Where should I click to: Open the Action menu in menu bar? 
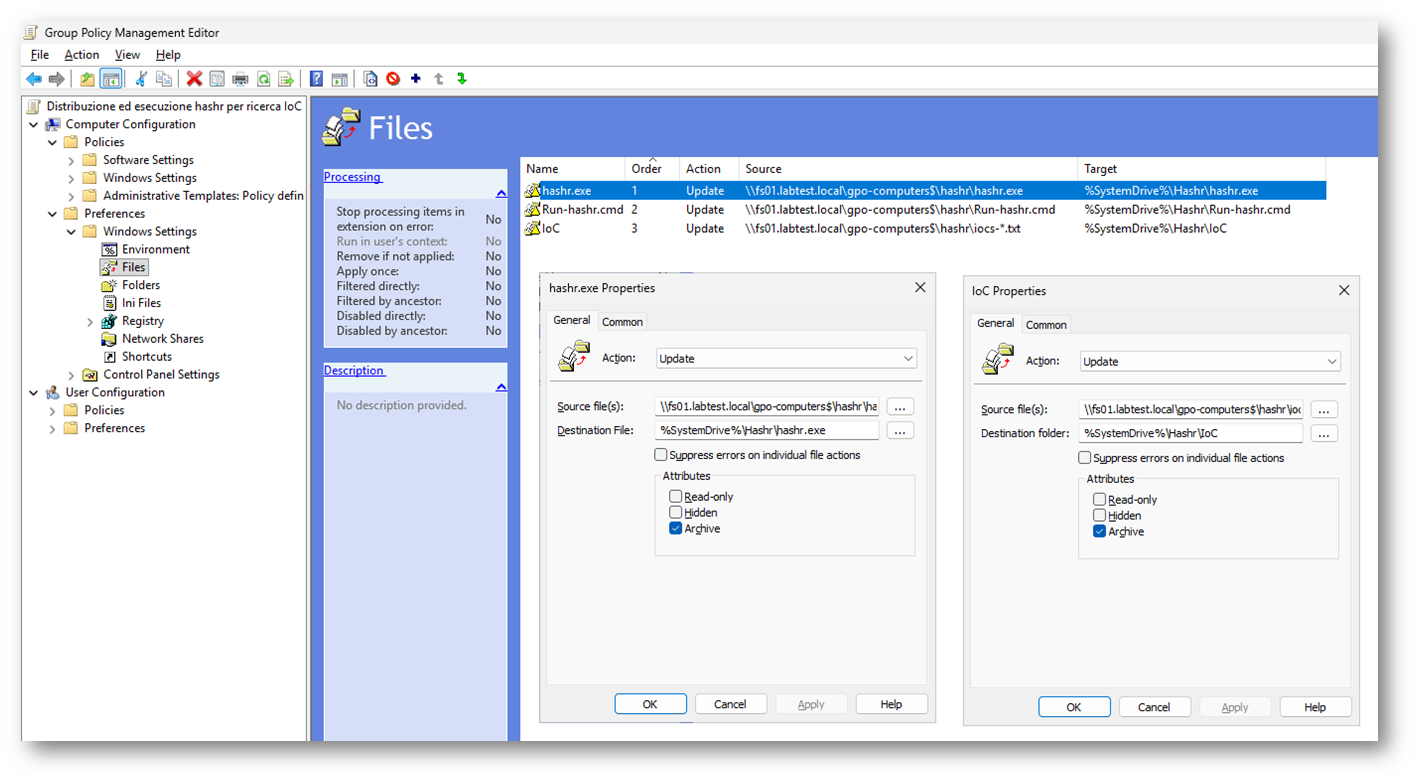(x=81, y=55)
